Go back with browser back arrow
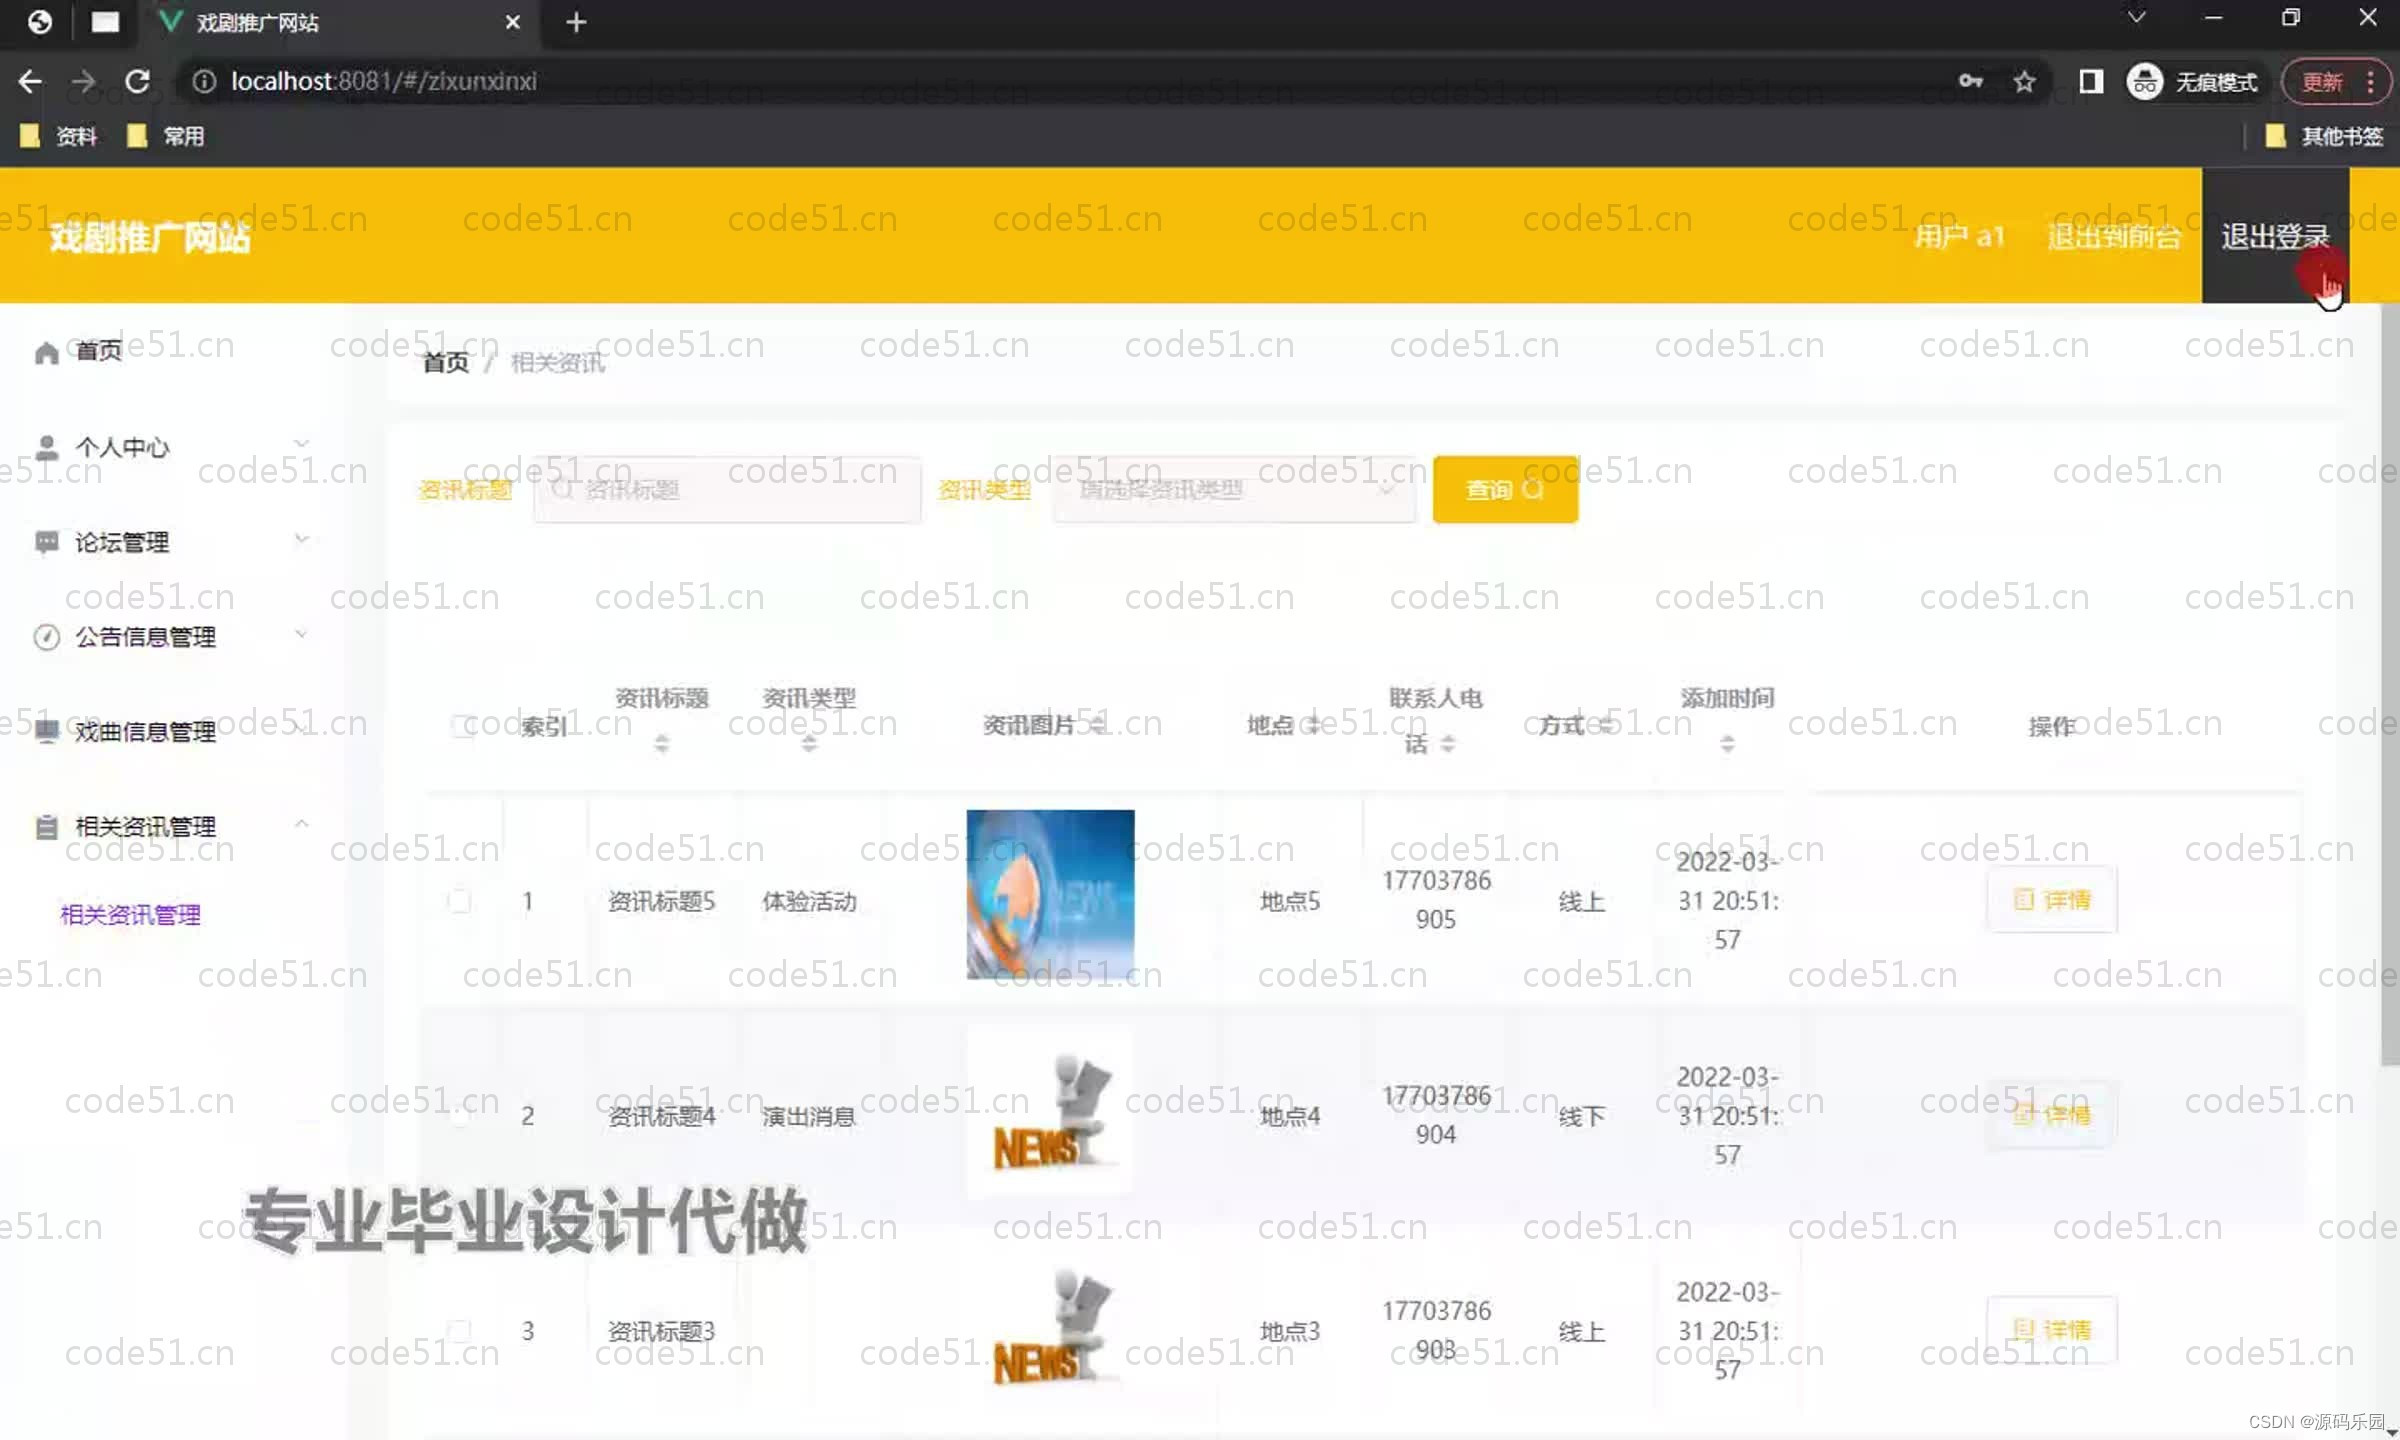This screenshot has width=2400, height=1440. [x=30, y=81]
